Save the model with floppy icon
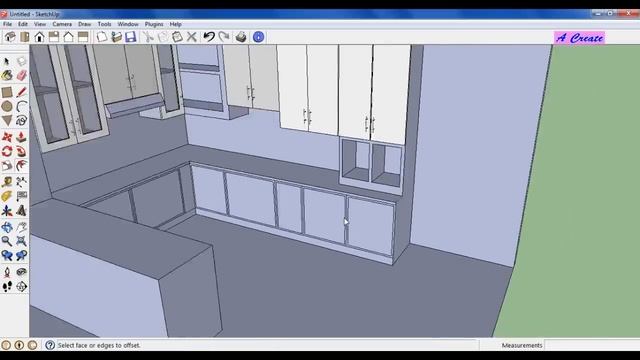This screenshot has width=640, height=360. 131,37
